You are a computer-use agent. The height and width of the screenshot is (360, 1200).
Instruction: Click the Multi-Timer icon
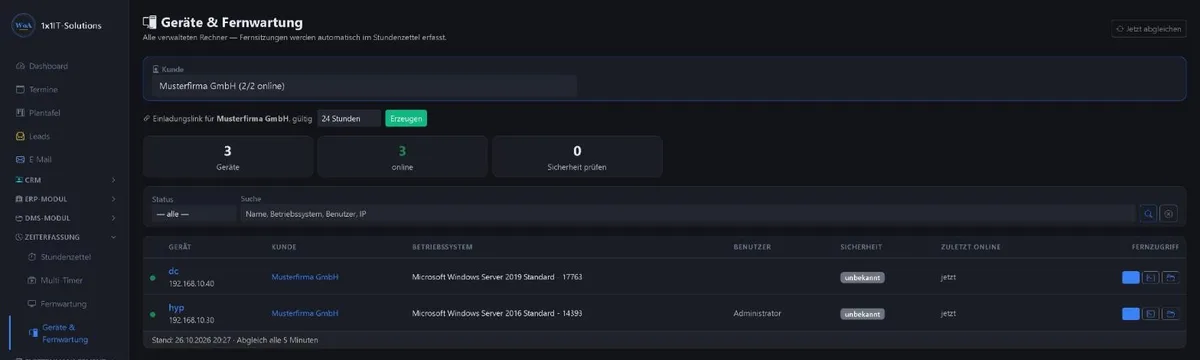pyautogui.click(x=31, y=280)
